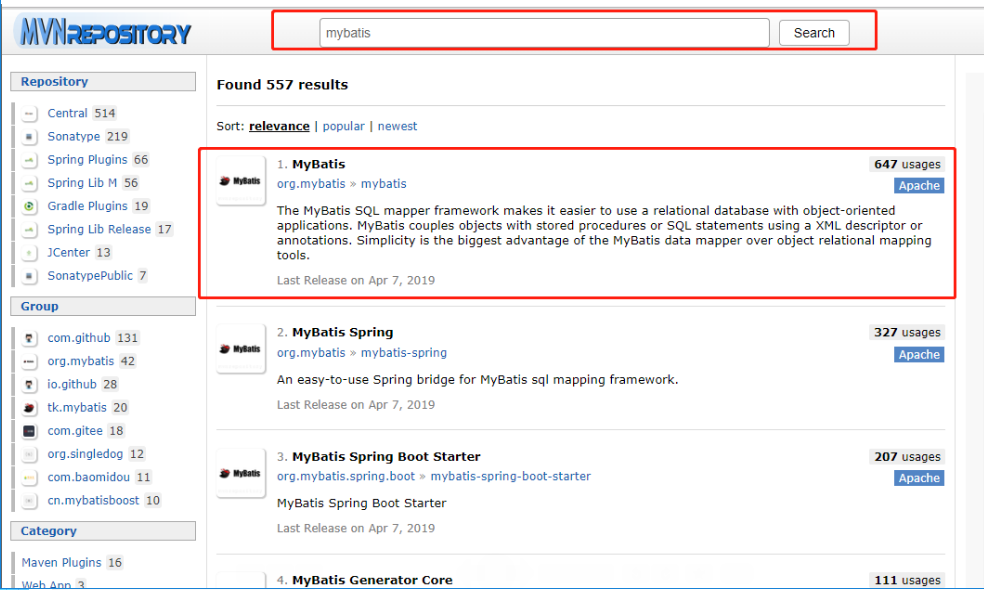Filter by Spring Lib M repository
This screenshot has height=590, width=984.
[82, 183]
